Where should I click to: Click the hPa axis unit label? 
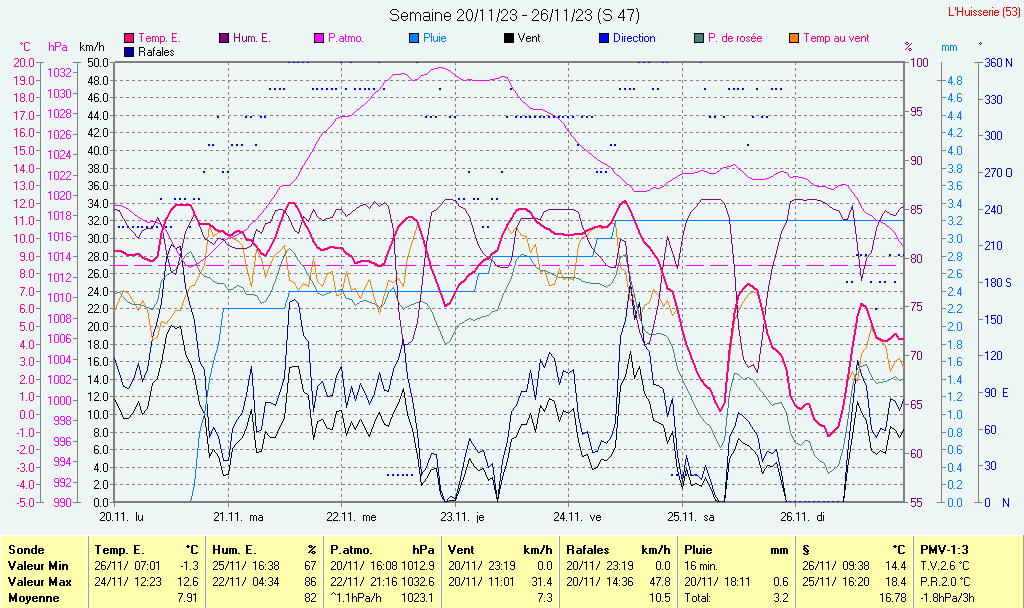tap(58, 47)
